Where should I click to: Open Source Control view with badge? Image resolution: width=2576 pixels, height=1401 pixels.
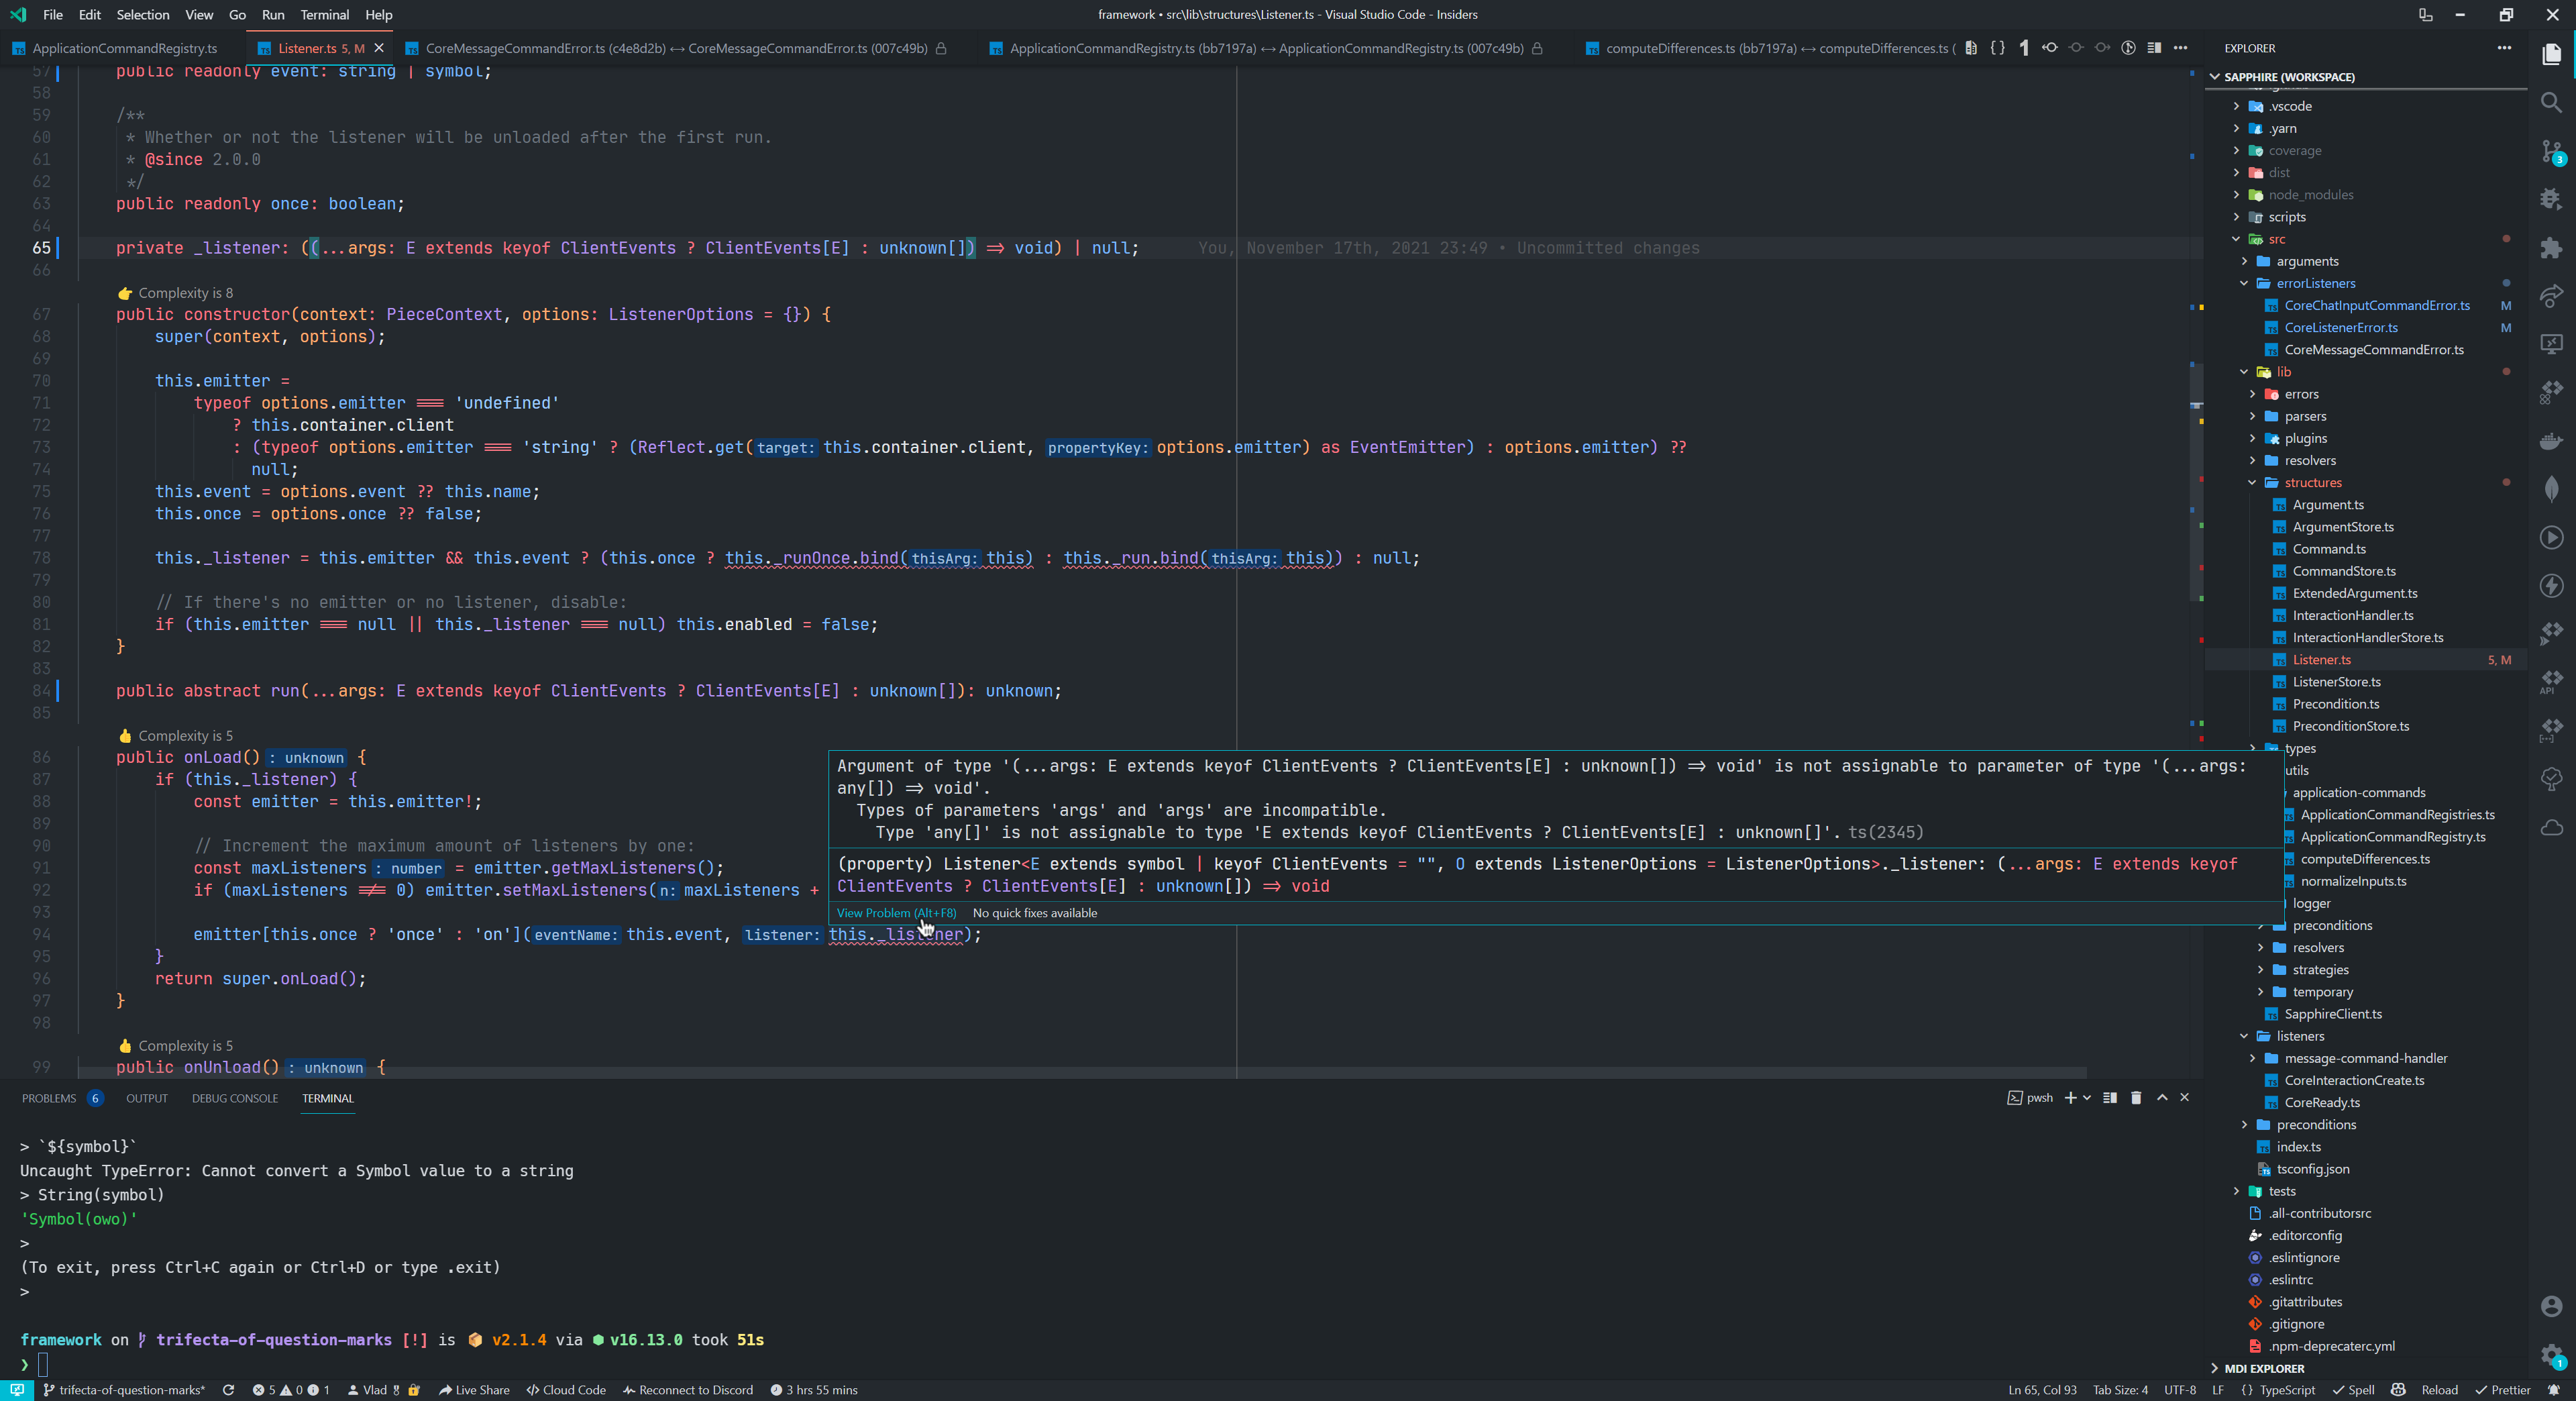point(2551,151)
